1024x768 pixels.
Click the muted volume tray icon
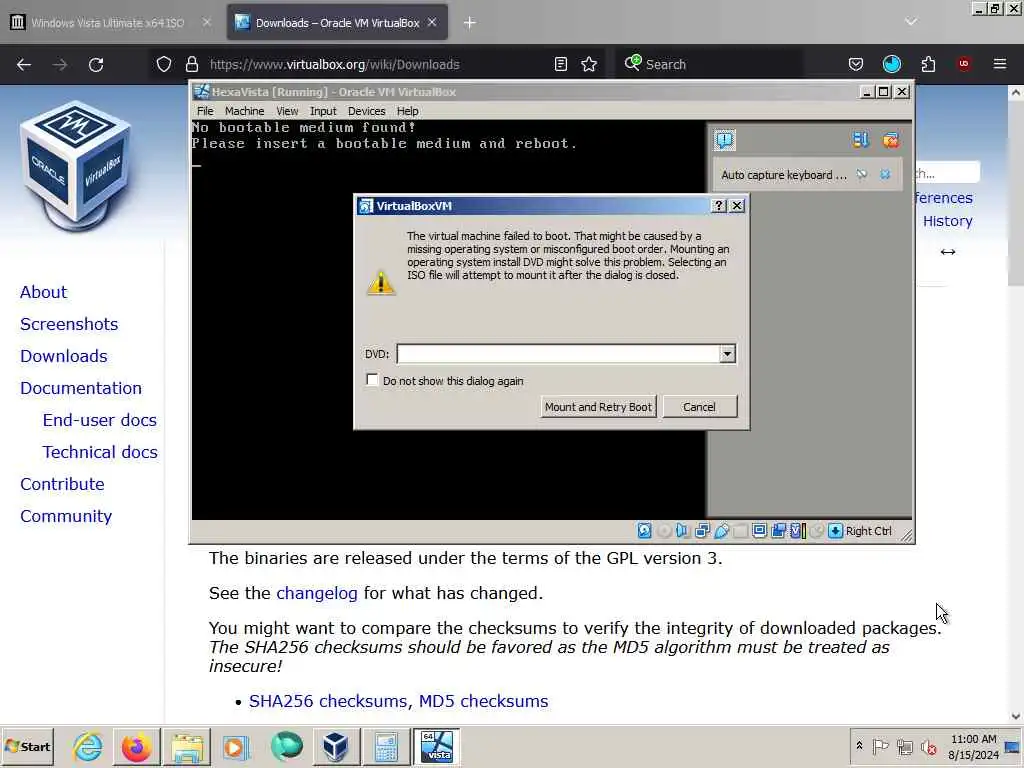click(928, 746)
